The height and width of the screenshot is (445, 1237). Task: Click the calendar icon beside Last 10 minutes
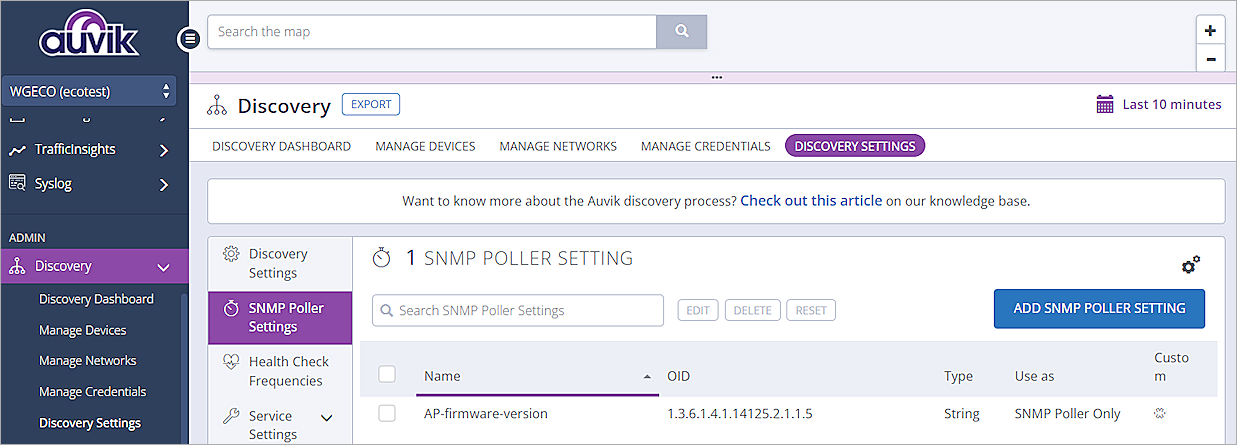click(x=1105, y=104)
